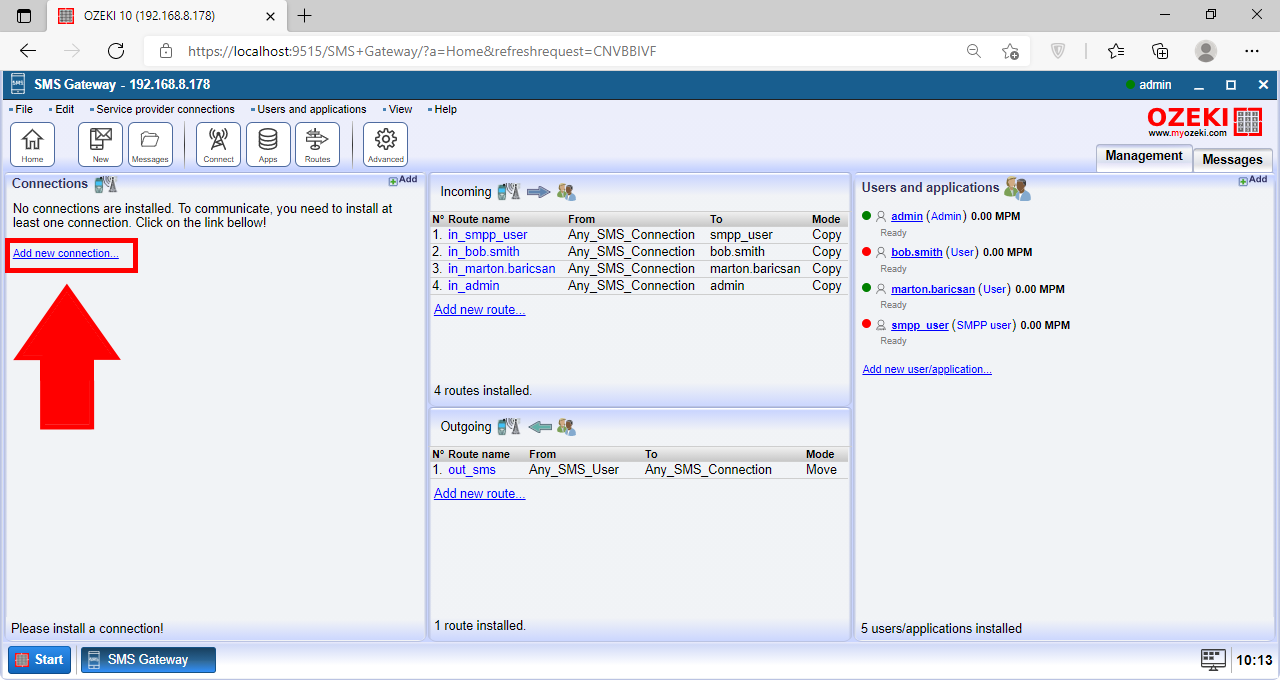The width and height of the screenshot is (1280, 680).
Task: Click the Connect antenna toolbar icon
Action: [218, 144]
